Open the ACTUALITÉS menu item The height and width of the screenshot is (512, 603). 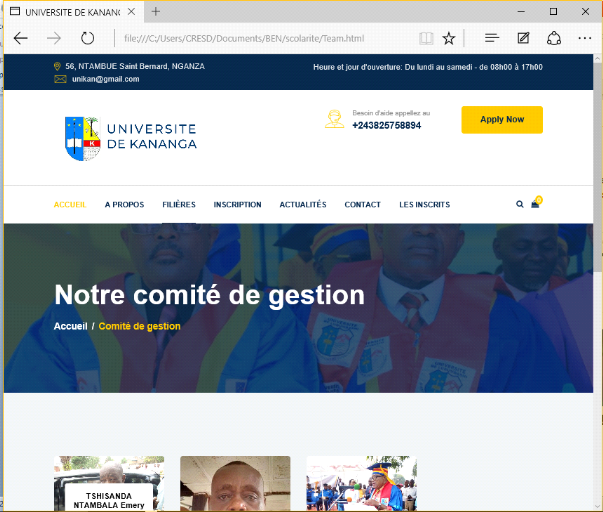tap(303, 205)
